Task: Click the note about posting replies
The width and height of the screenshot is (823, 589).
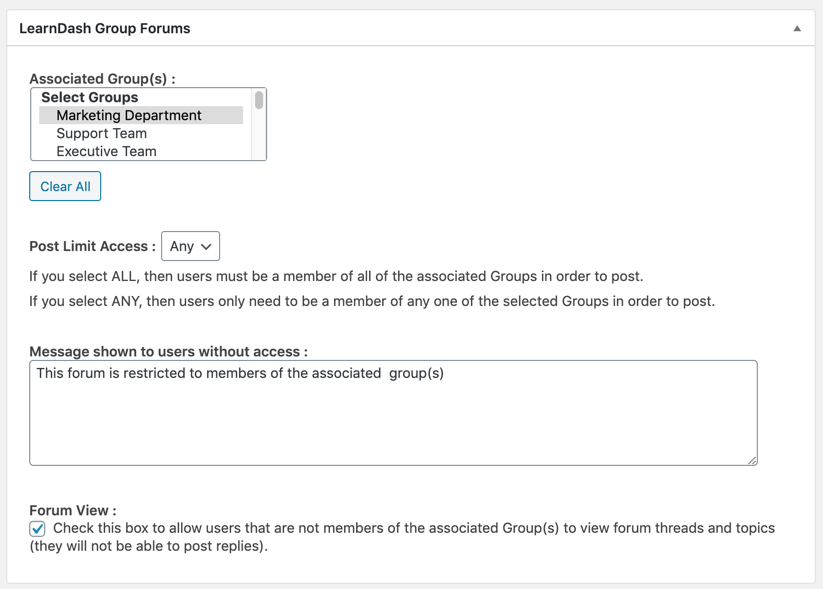Action: pyautogui.click(x=148, y=547)
